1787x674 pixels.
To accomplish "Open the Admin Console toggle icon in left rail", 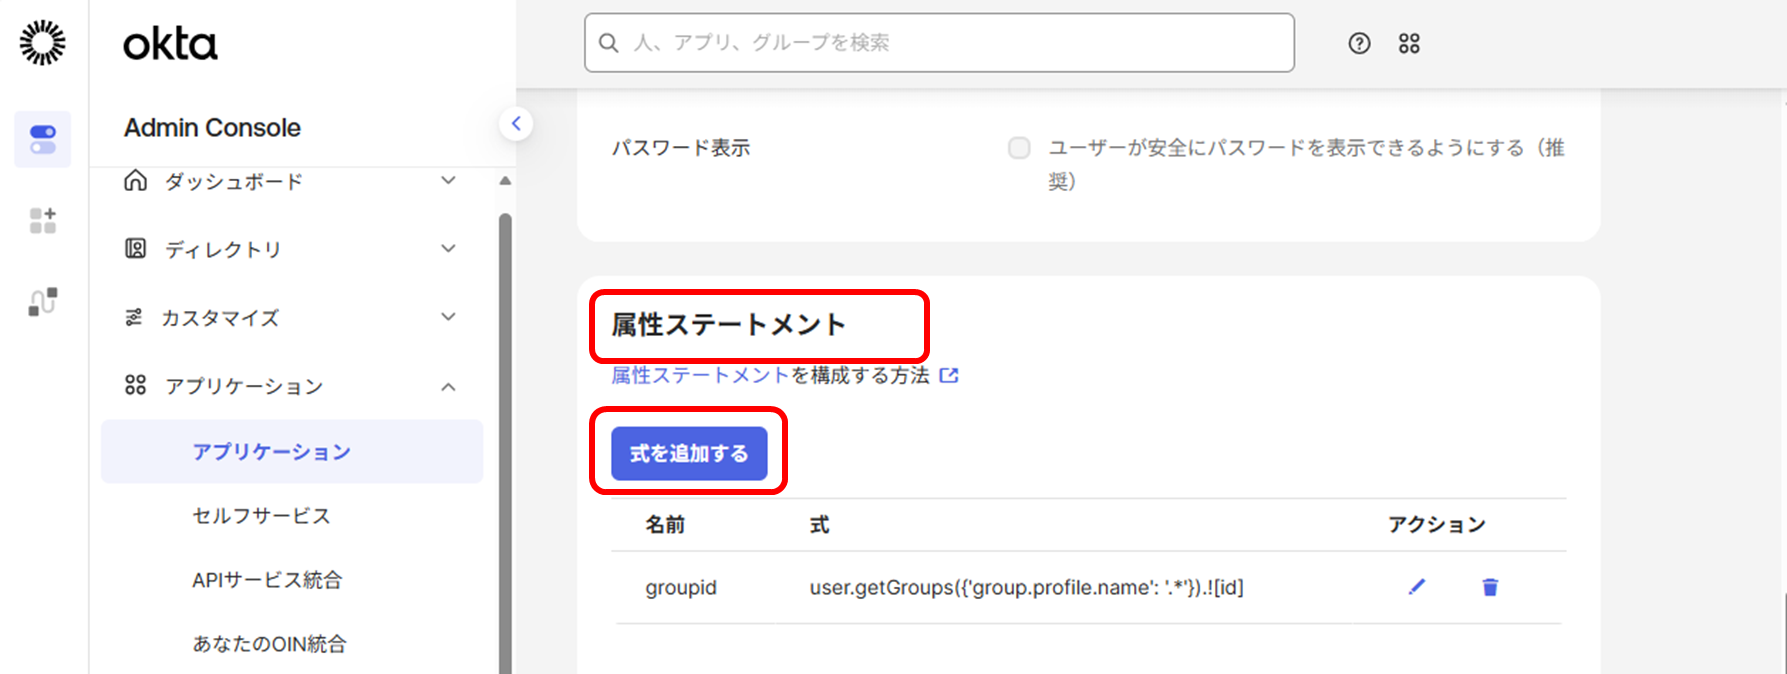I will click(x=43, y=139).
